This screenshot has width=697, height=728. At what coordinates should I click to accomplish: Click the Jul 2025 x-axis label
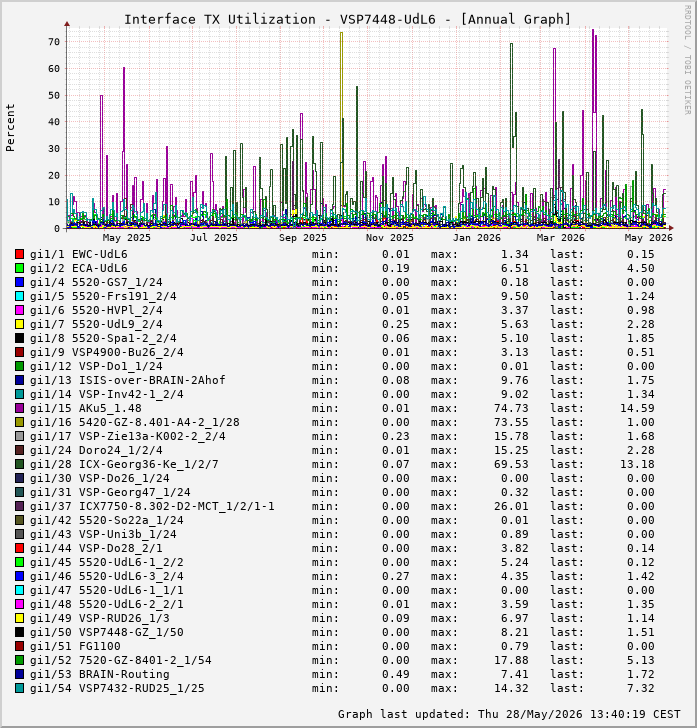pyautogui.click(x=214, y=238)
